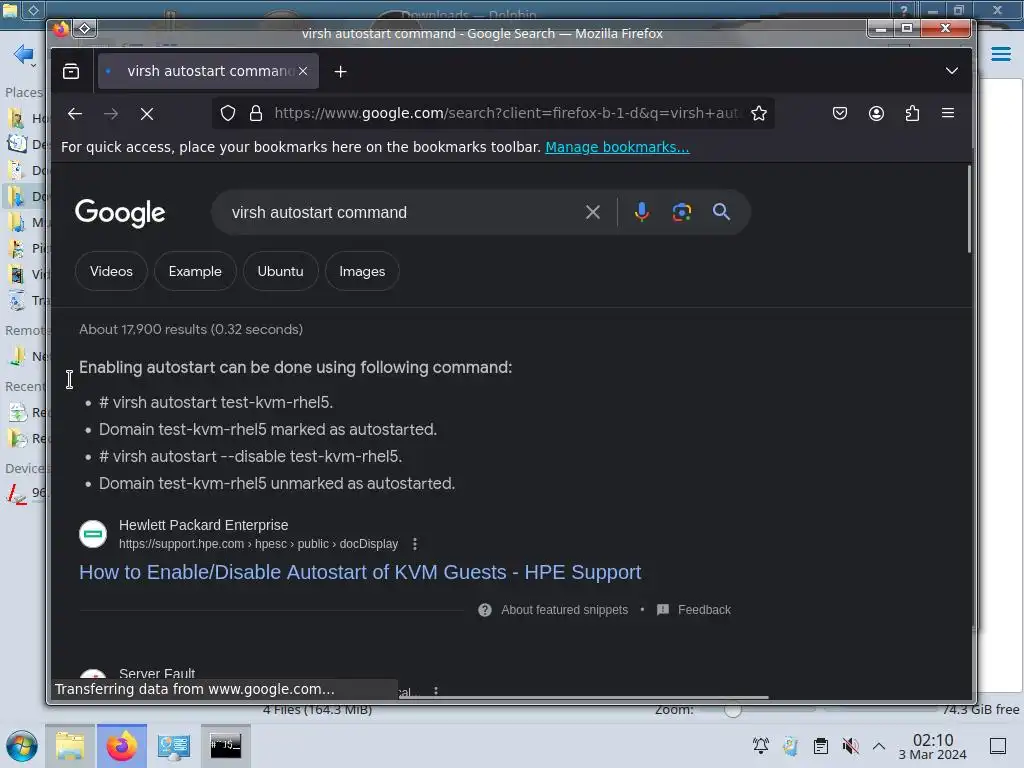Close the virsh autostart command tab

point(303,71)
